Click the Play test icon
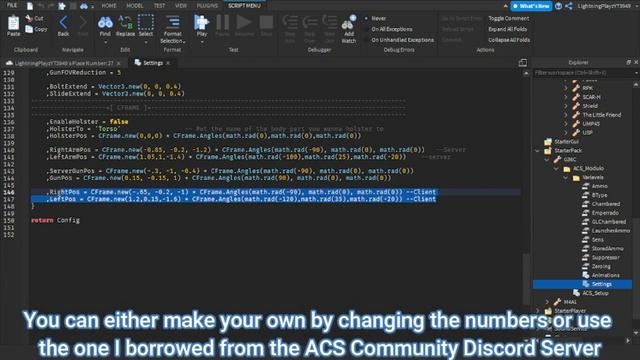Screen dimensions: 640x360 point(201,22)
